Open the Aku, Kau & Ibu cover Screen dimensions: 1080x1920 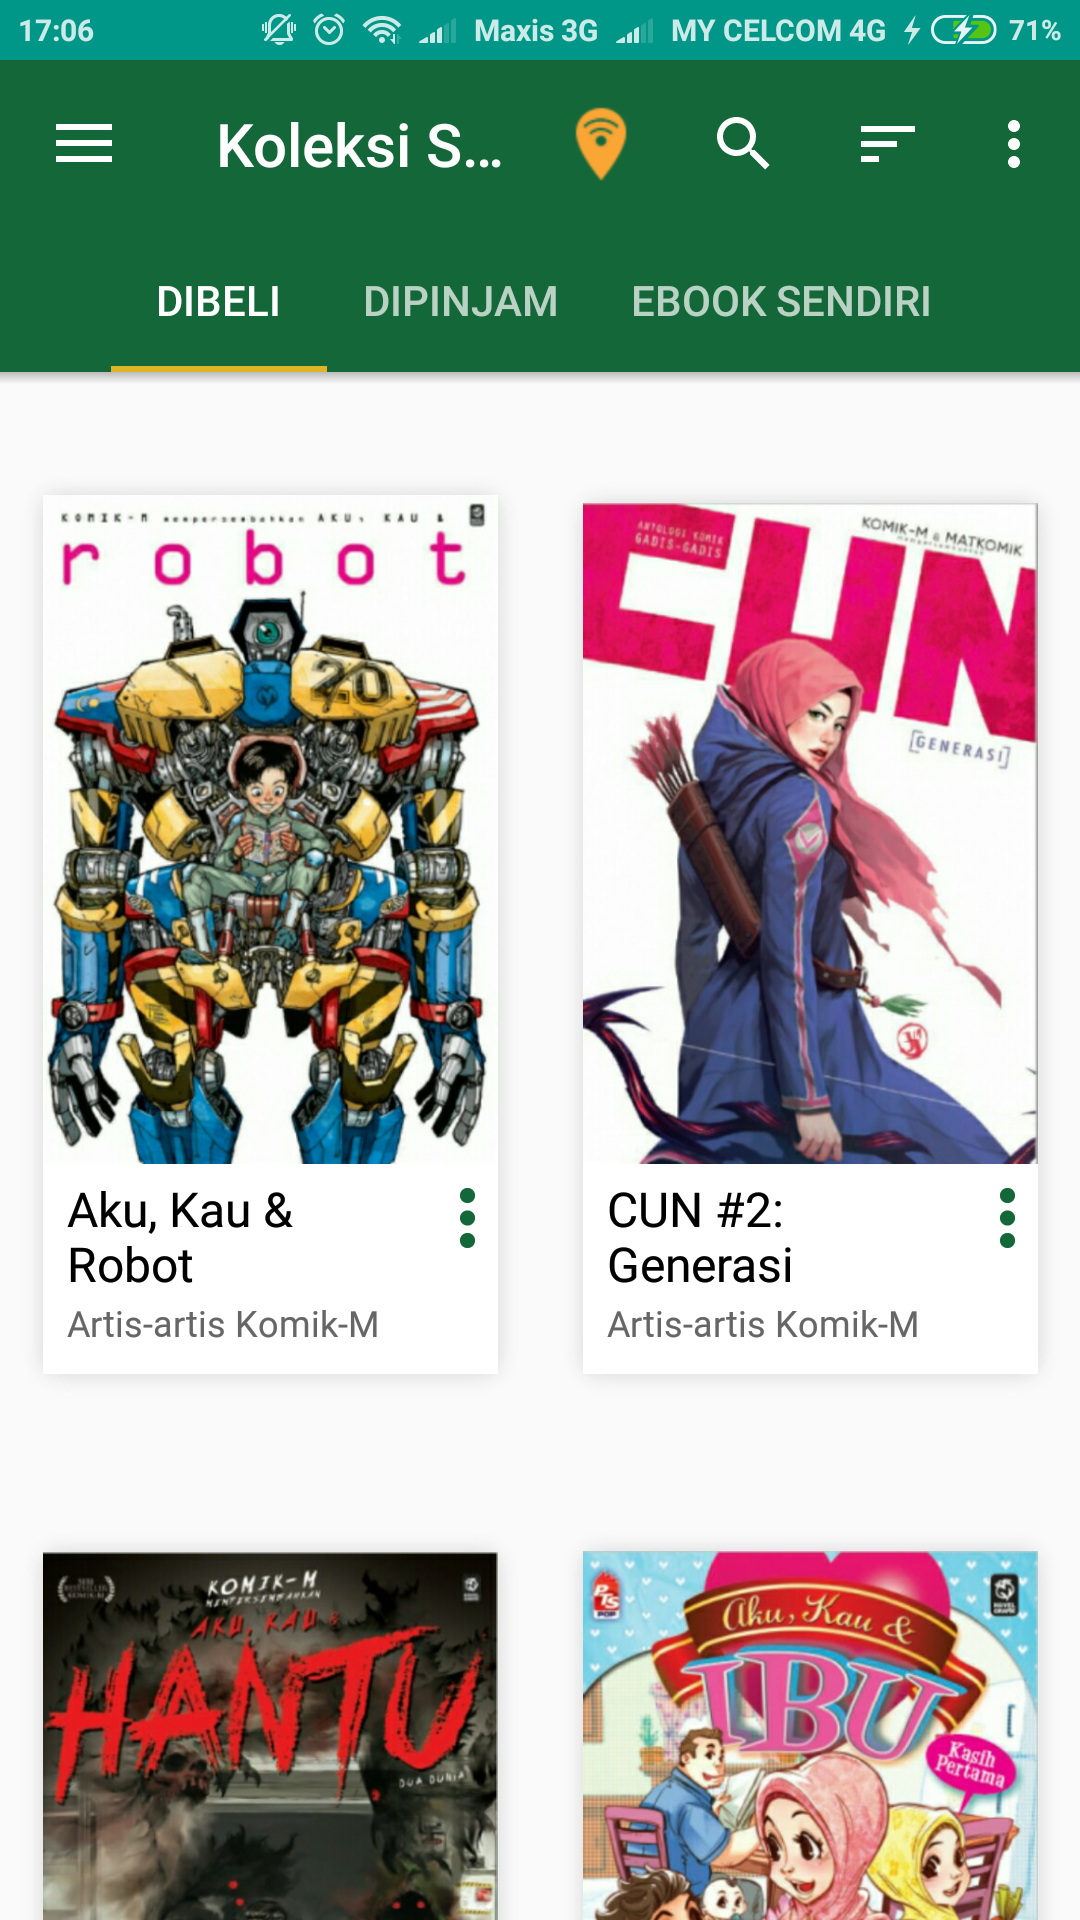(810, 1736)
